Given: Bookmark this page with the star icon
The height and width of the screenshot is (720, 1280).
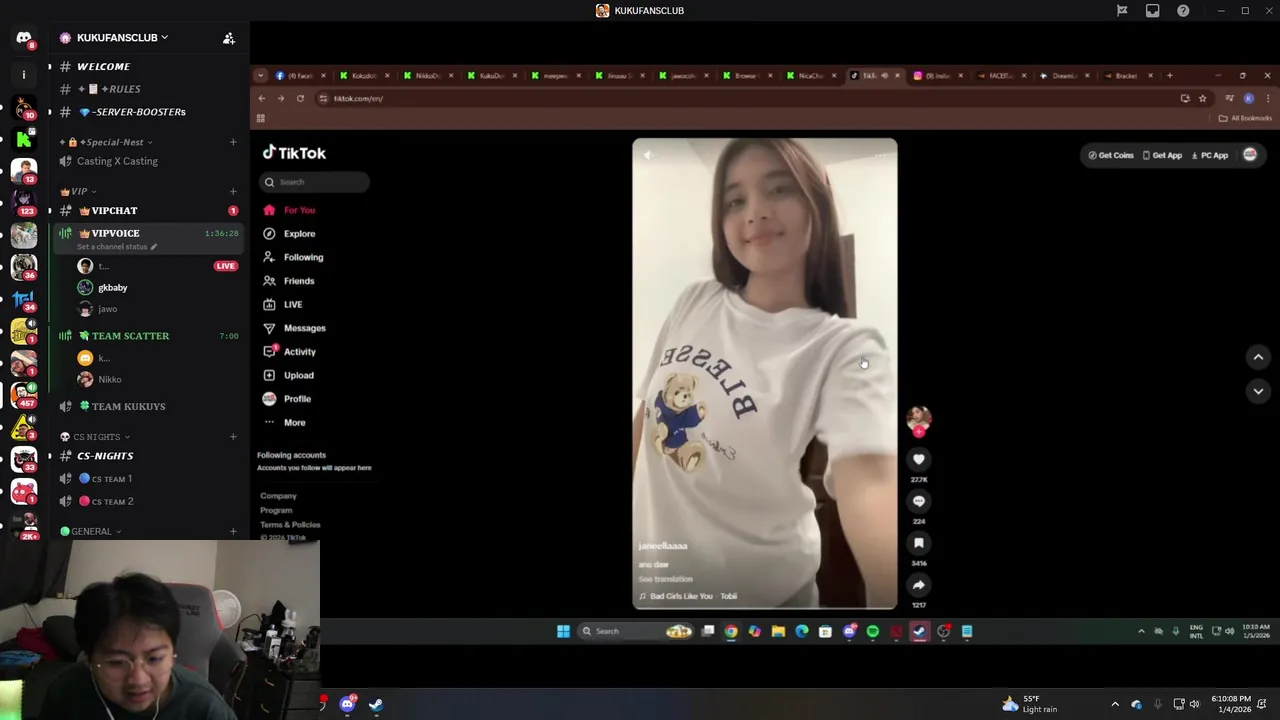Looking at the screenshot, I should (1202, 98).
